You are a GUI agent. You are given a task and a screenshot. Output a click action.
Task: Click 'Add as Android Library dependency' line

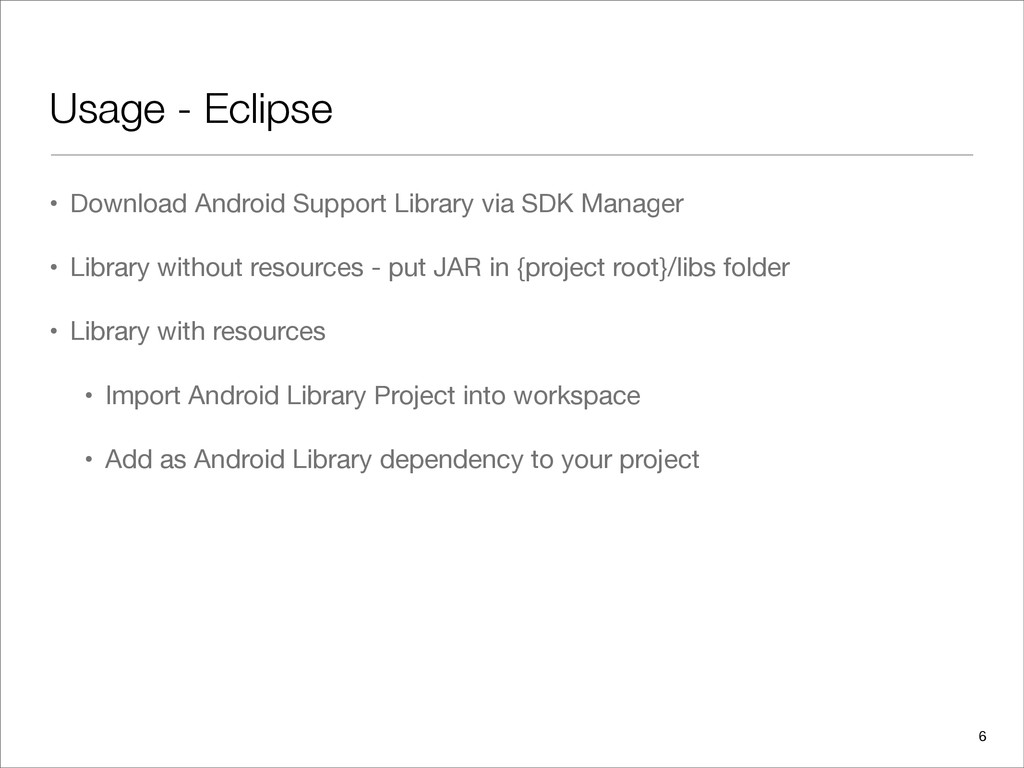coord(402,460)
